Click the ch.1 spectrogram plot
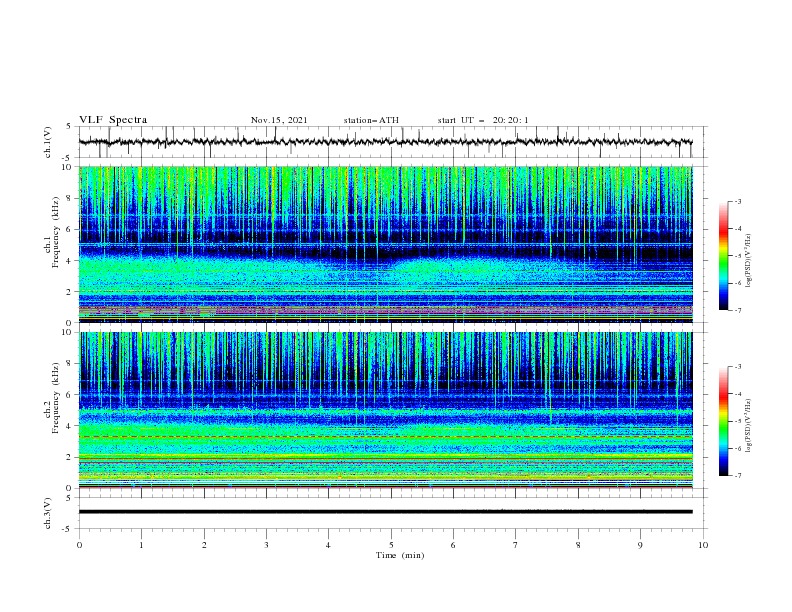 coord(386,244)
